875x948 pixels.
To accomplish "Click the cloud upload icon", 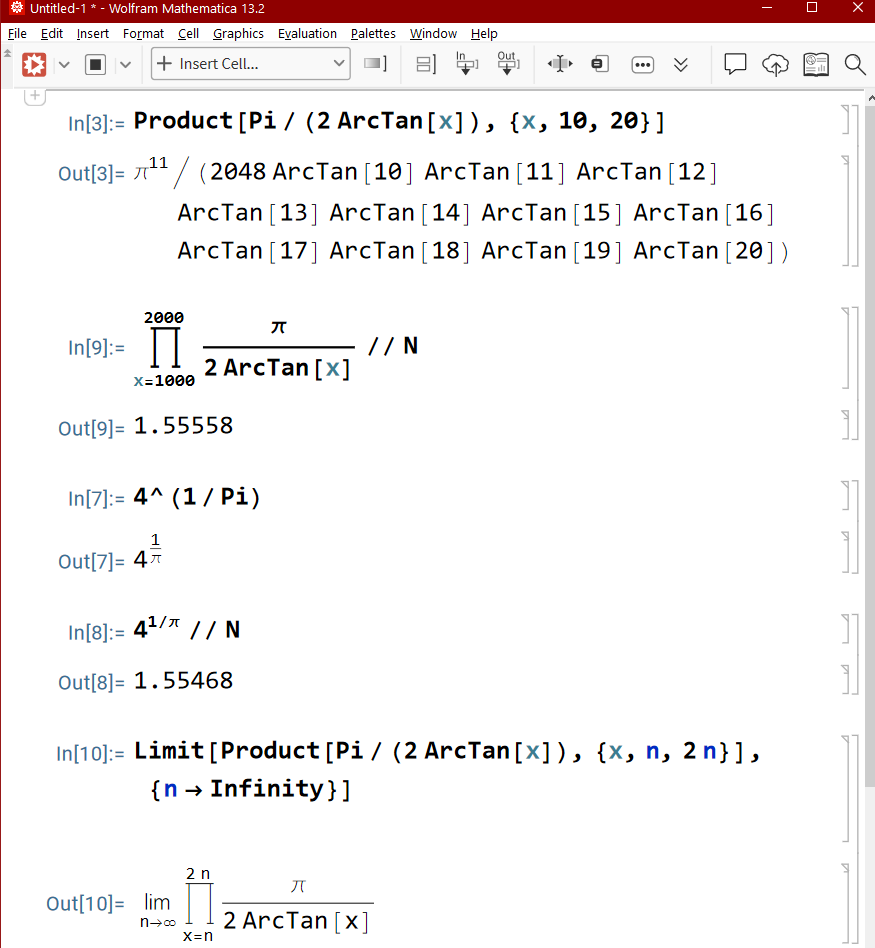I will pos(775,64).
